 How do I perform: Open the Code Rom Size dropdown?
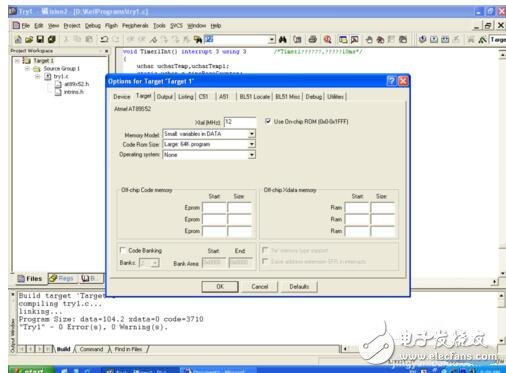(252, 144)
